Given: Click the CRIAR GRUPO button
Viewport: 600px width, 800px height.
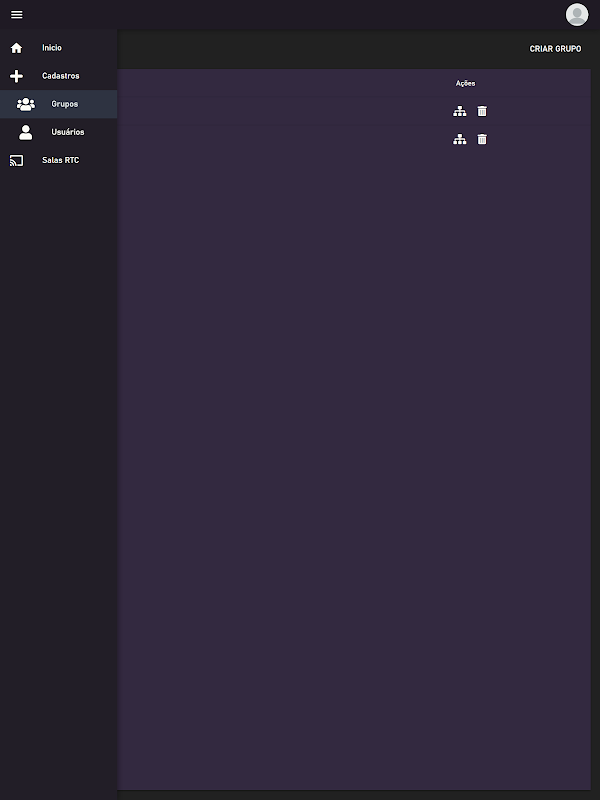Looking at the screenshot, I should (x=555, y=49).
